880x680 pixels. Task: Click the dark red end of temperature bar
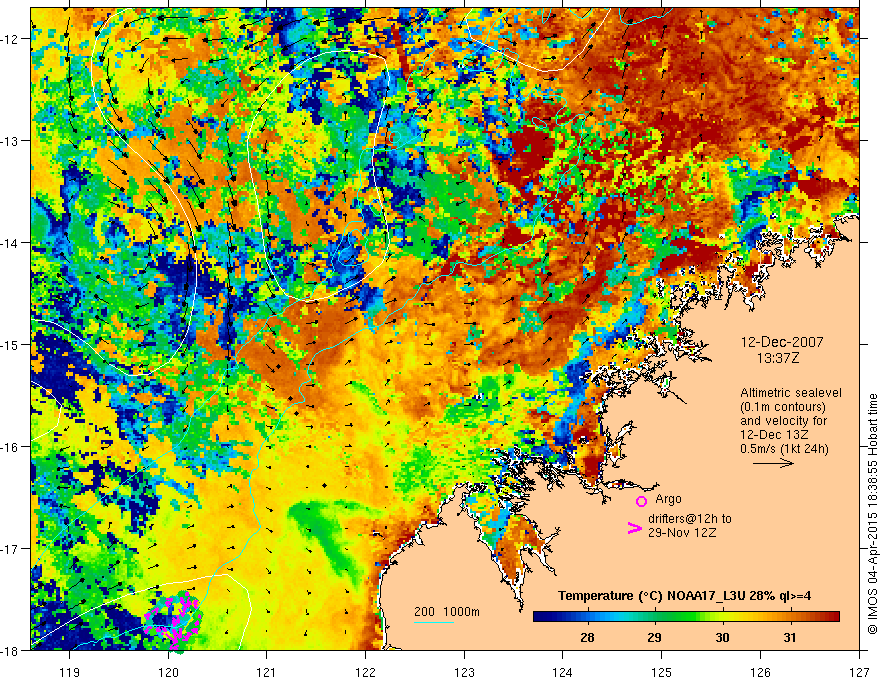pyautogui.click(x=834, y=616)
